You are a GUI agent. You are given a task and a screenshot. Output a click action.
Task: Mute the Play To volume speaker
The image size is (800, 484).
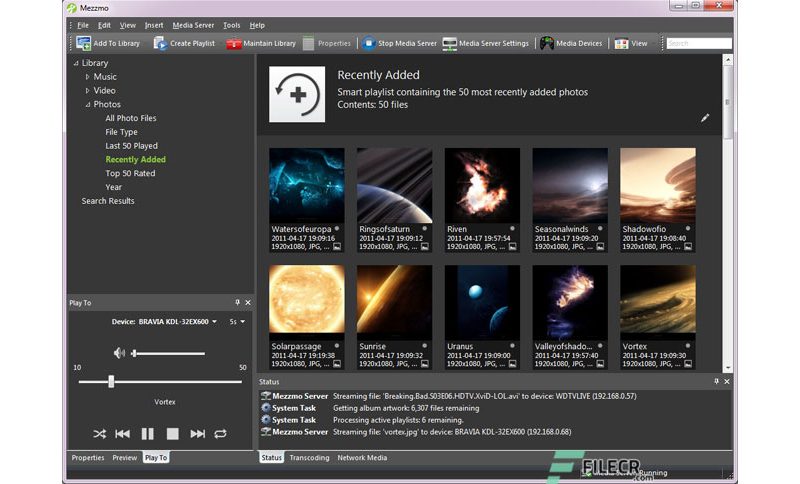pyautogui.click(x=119, y=353)
